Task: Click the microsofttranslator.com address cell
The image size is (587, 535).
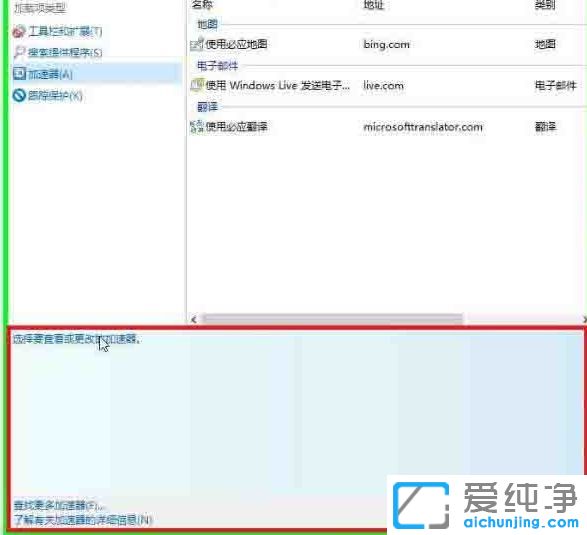Action: [423, 127]
